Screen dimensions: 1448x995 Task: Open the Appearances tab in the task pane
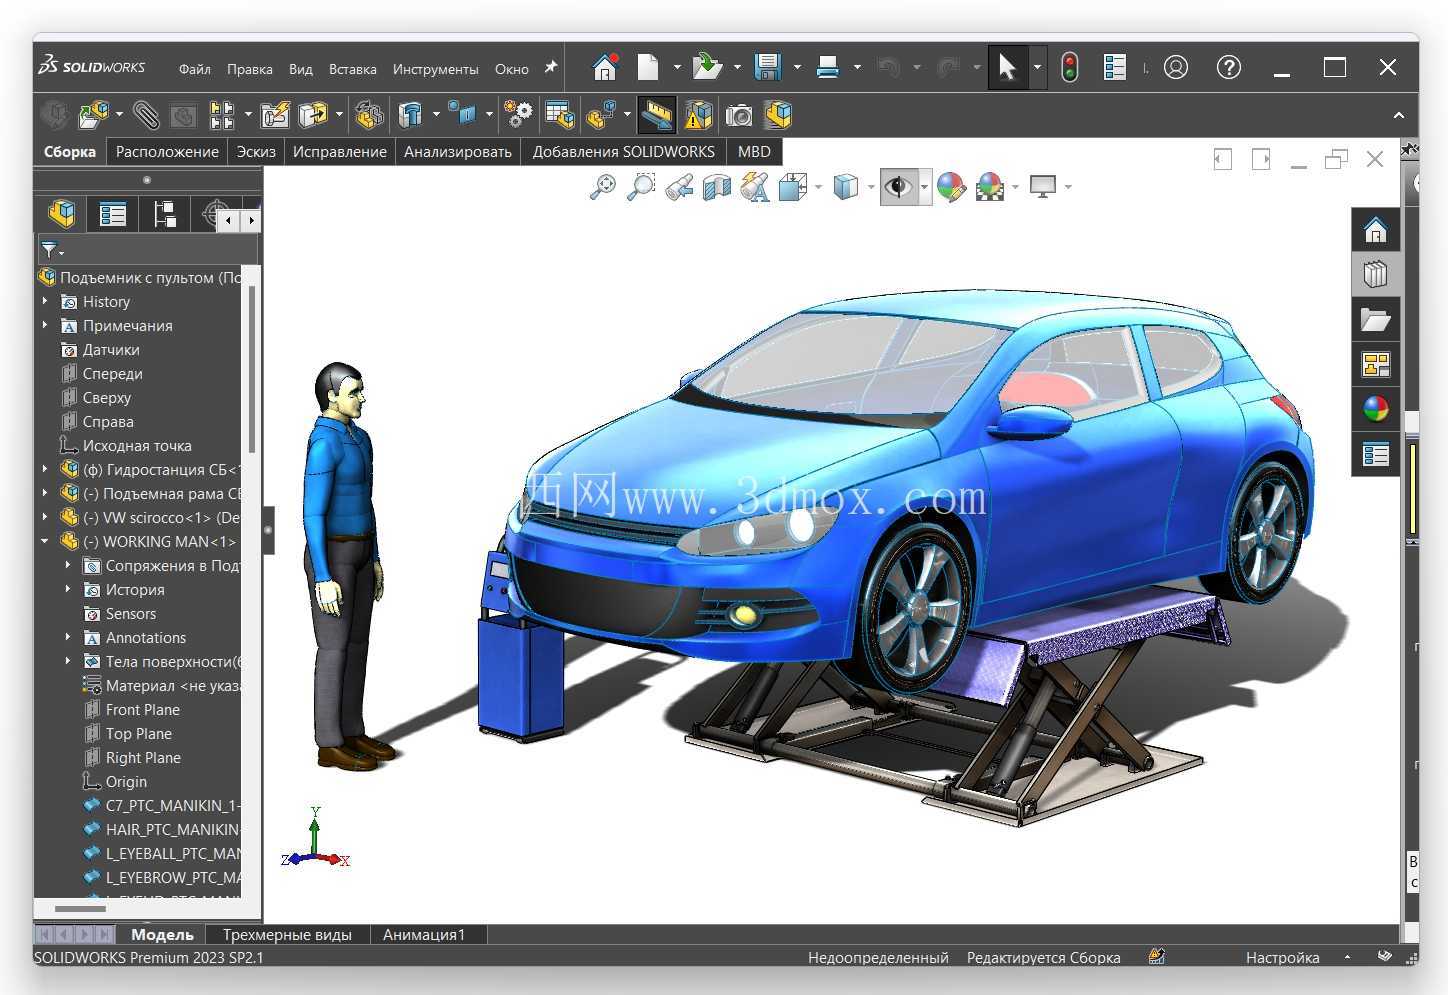(1376, 408)
